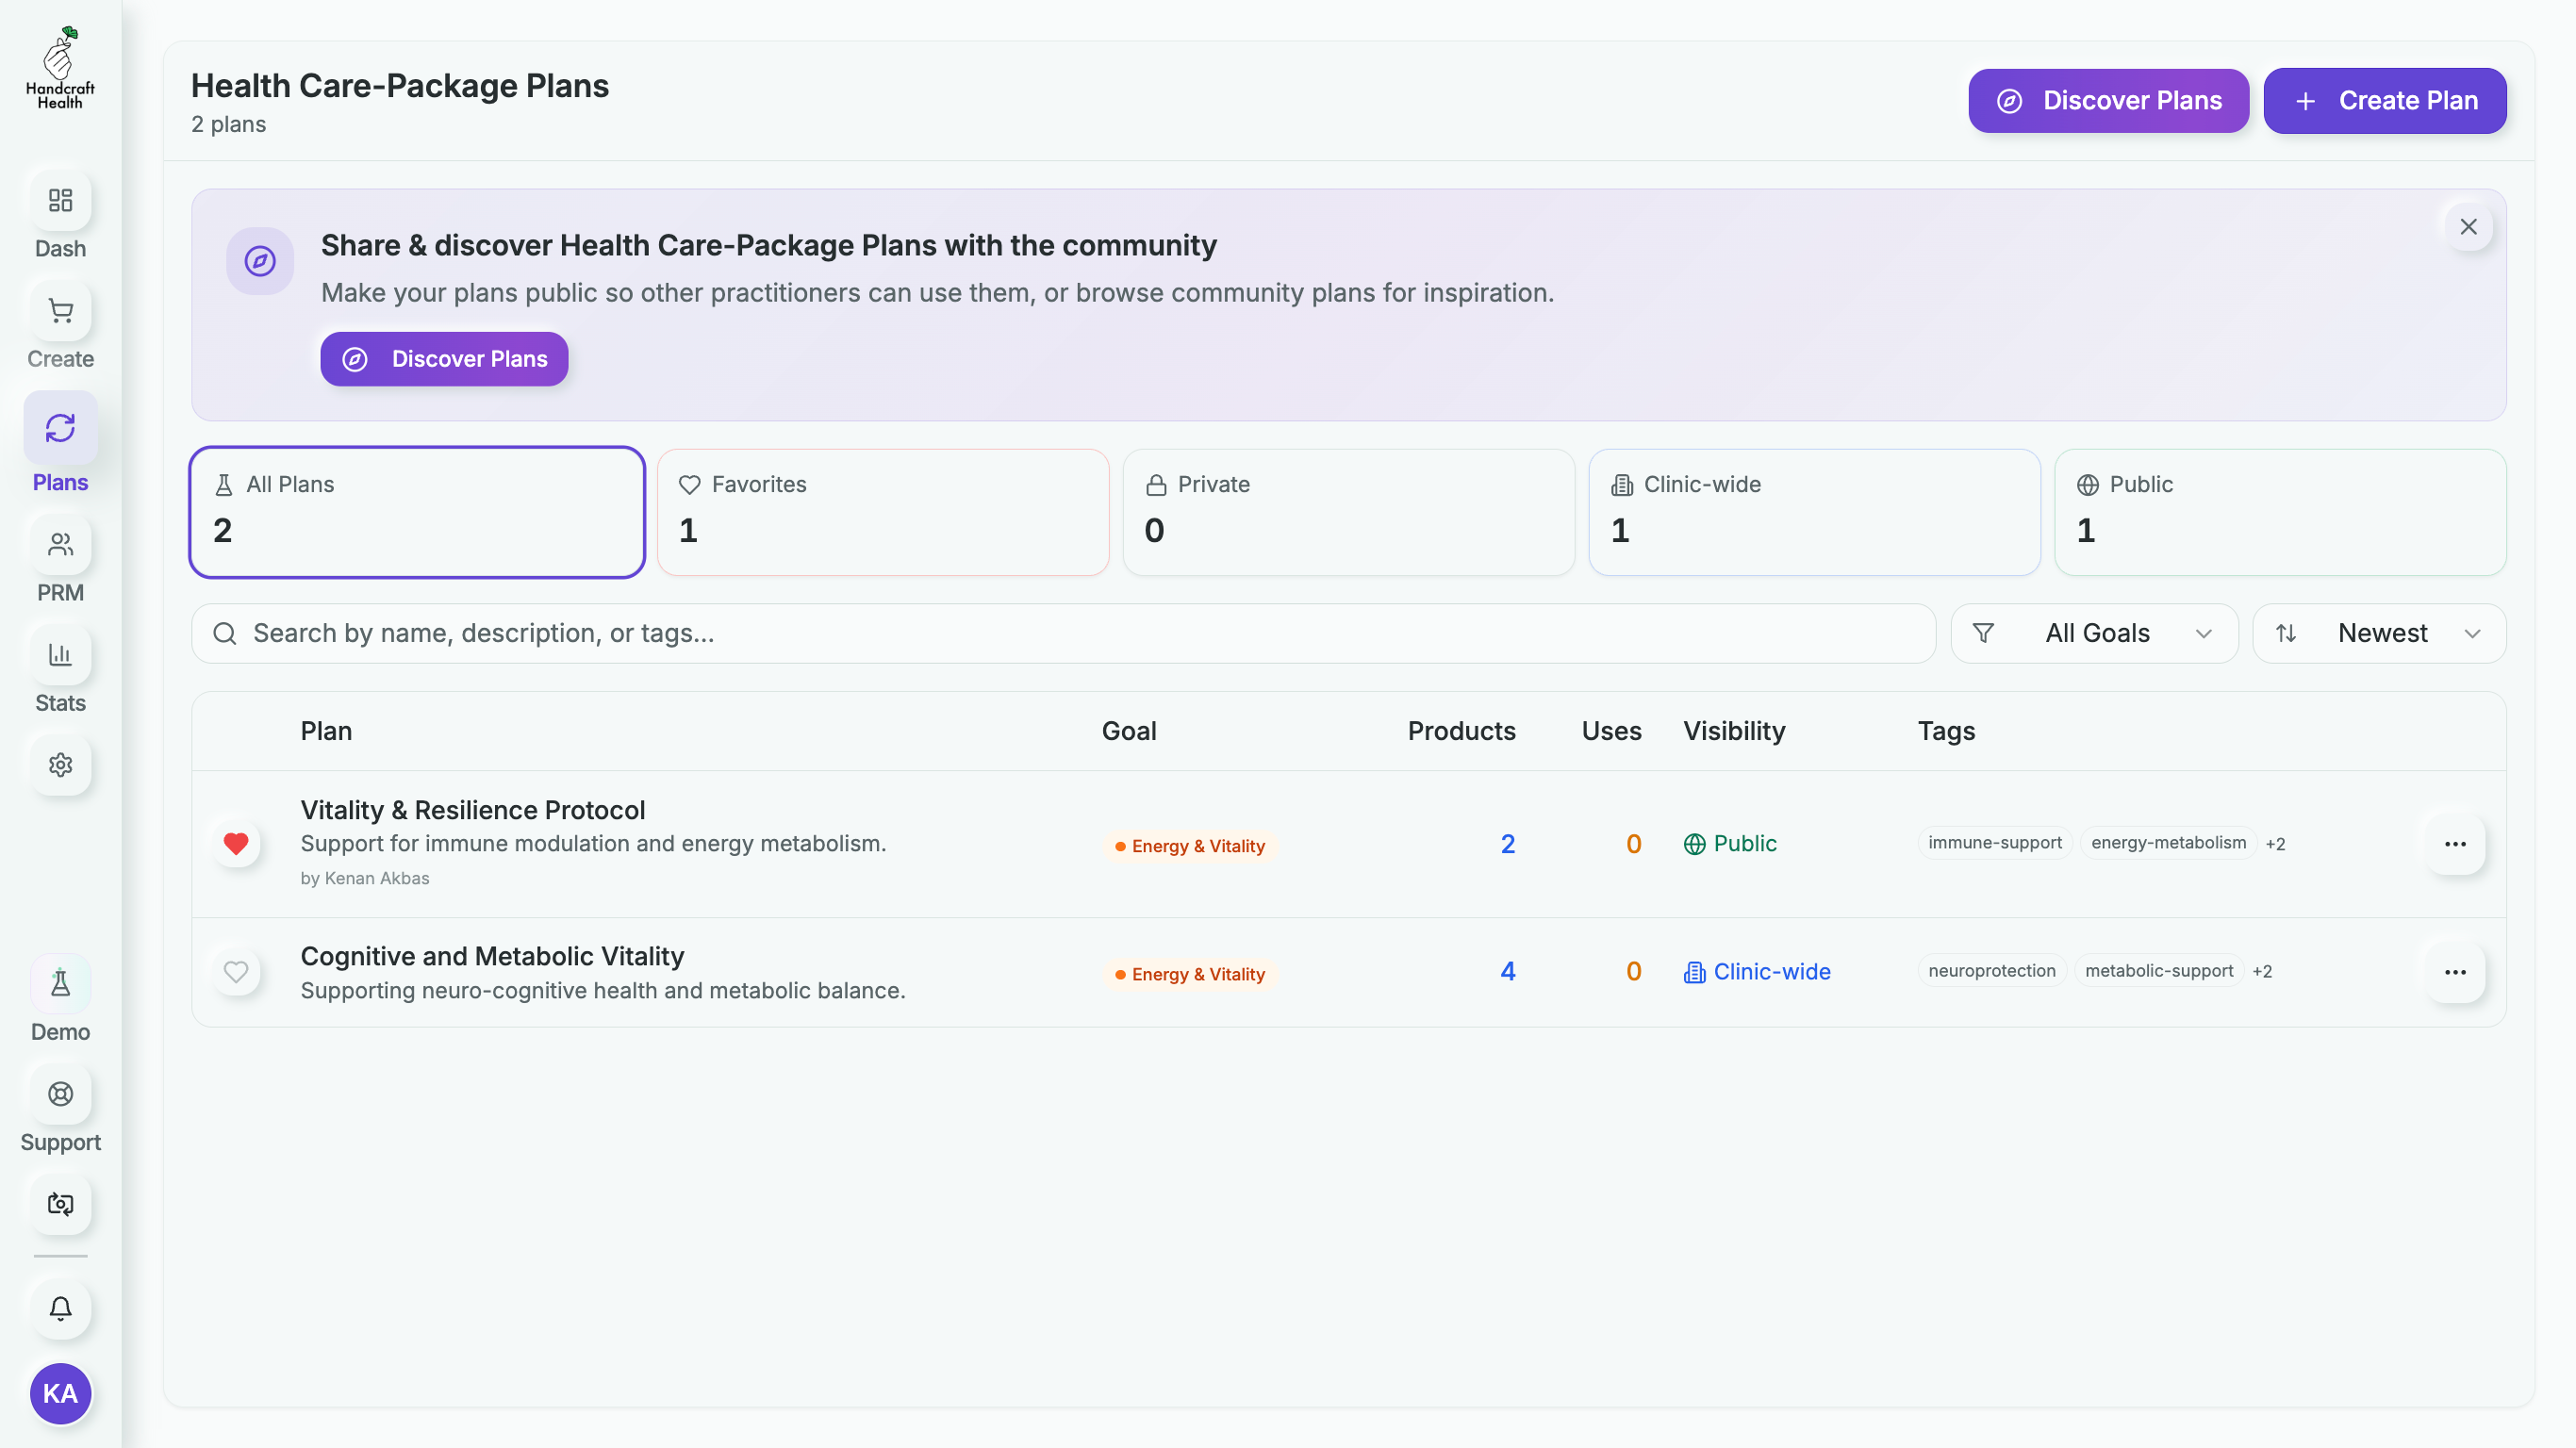Open the Stats chart icon
The height and width of the screenshot is (1448, 2576).
(x=60, y=655)
